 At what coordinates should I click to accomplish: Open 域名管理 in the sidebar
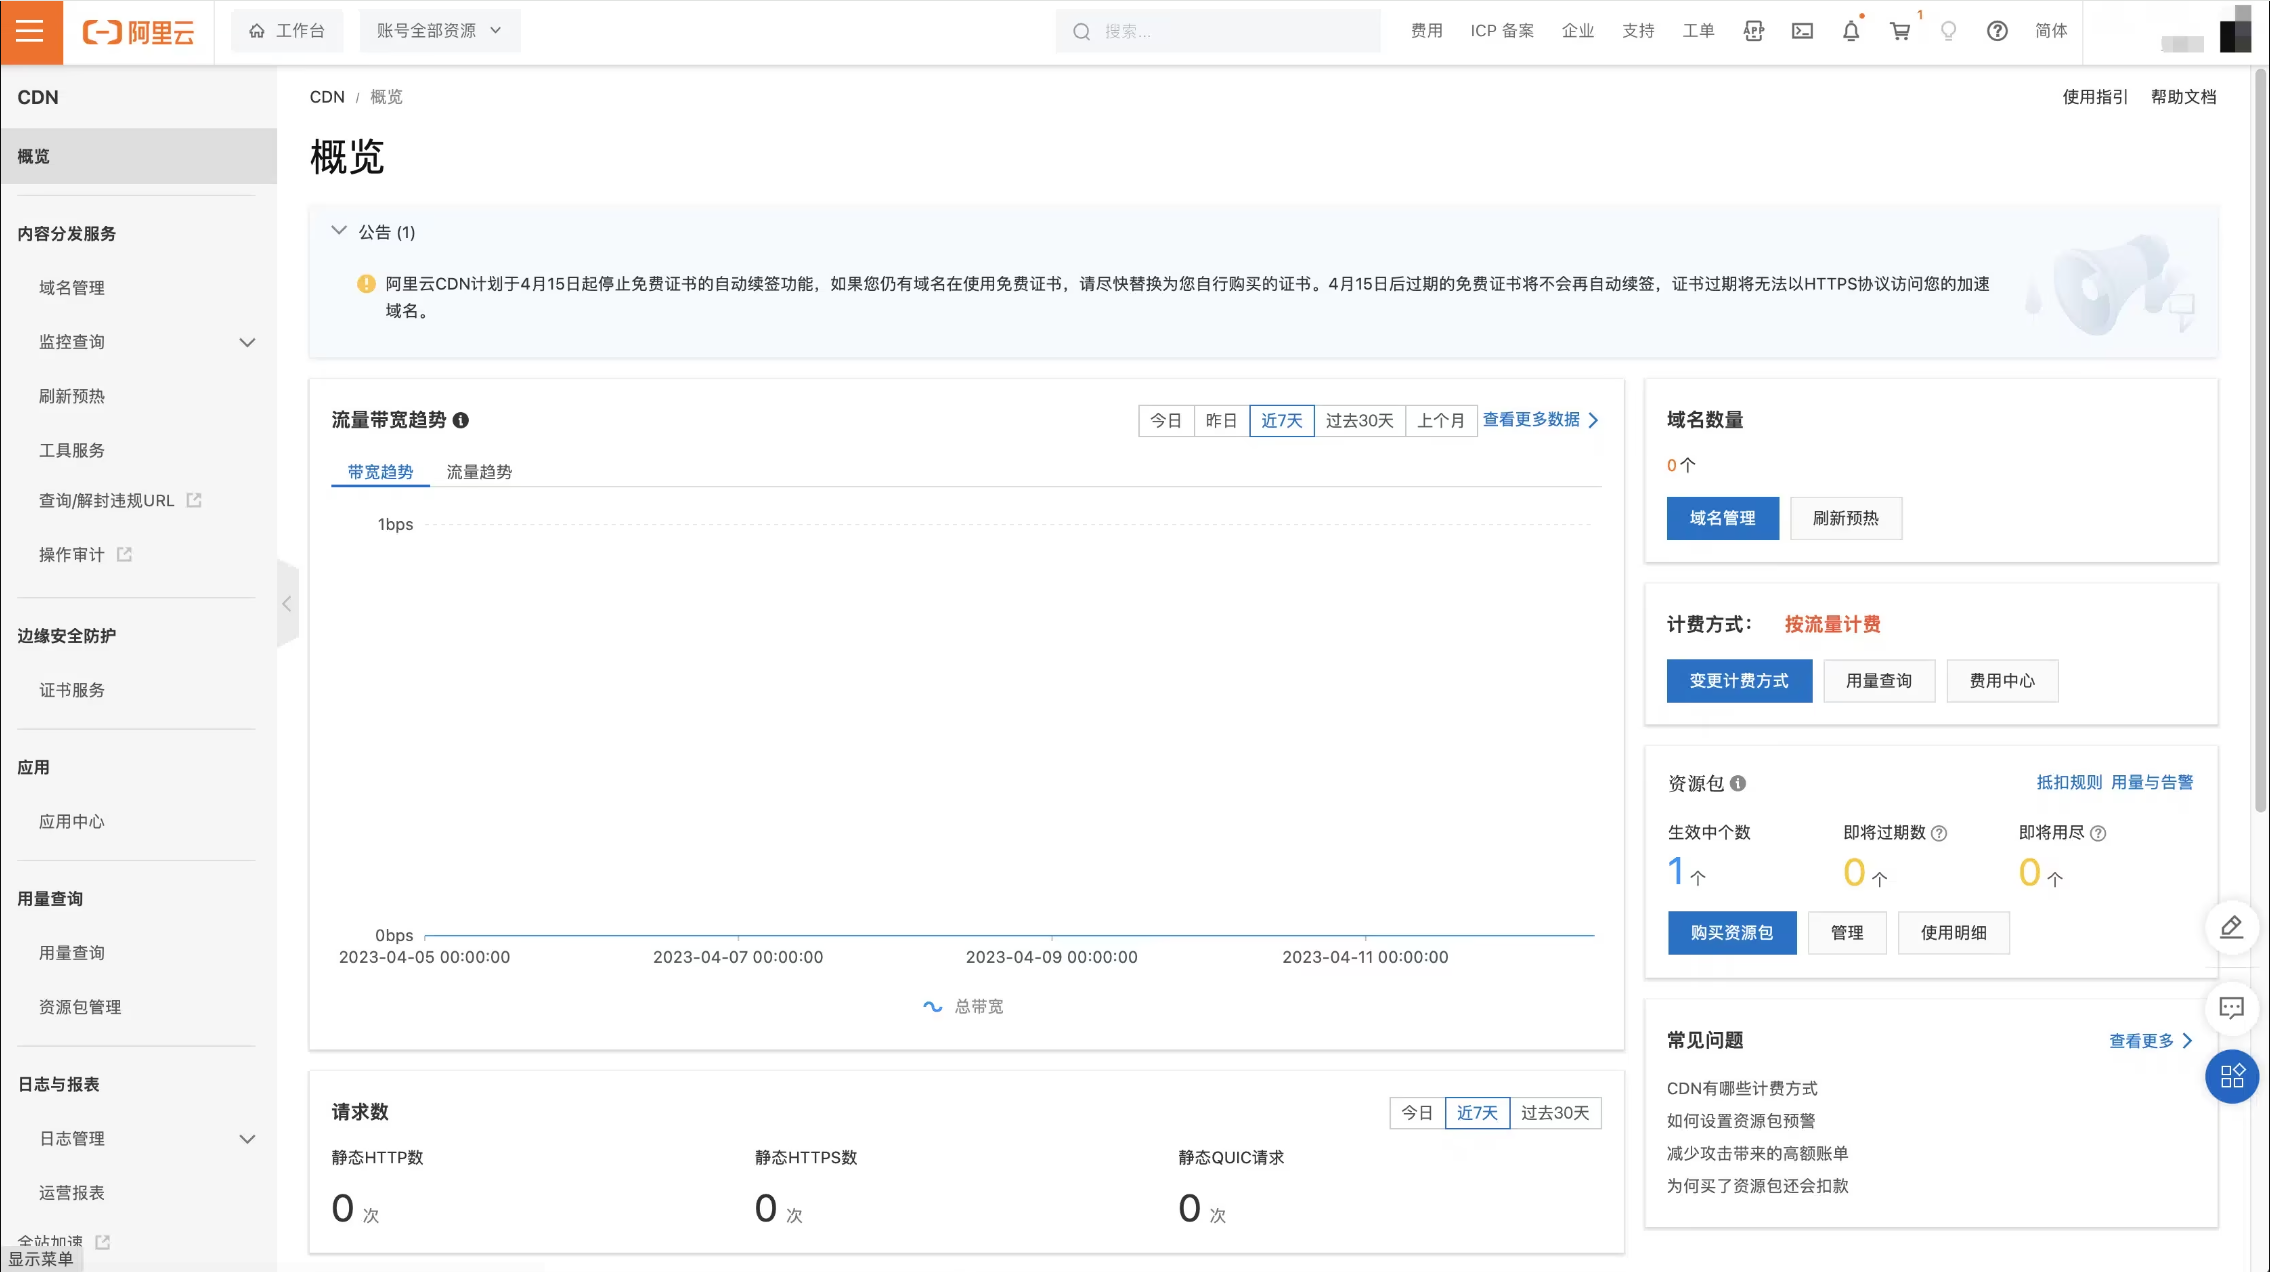pos(72,288)
